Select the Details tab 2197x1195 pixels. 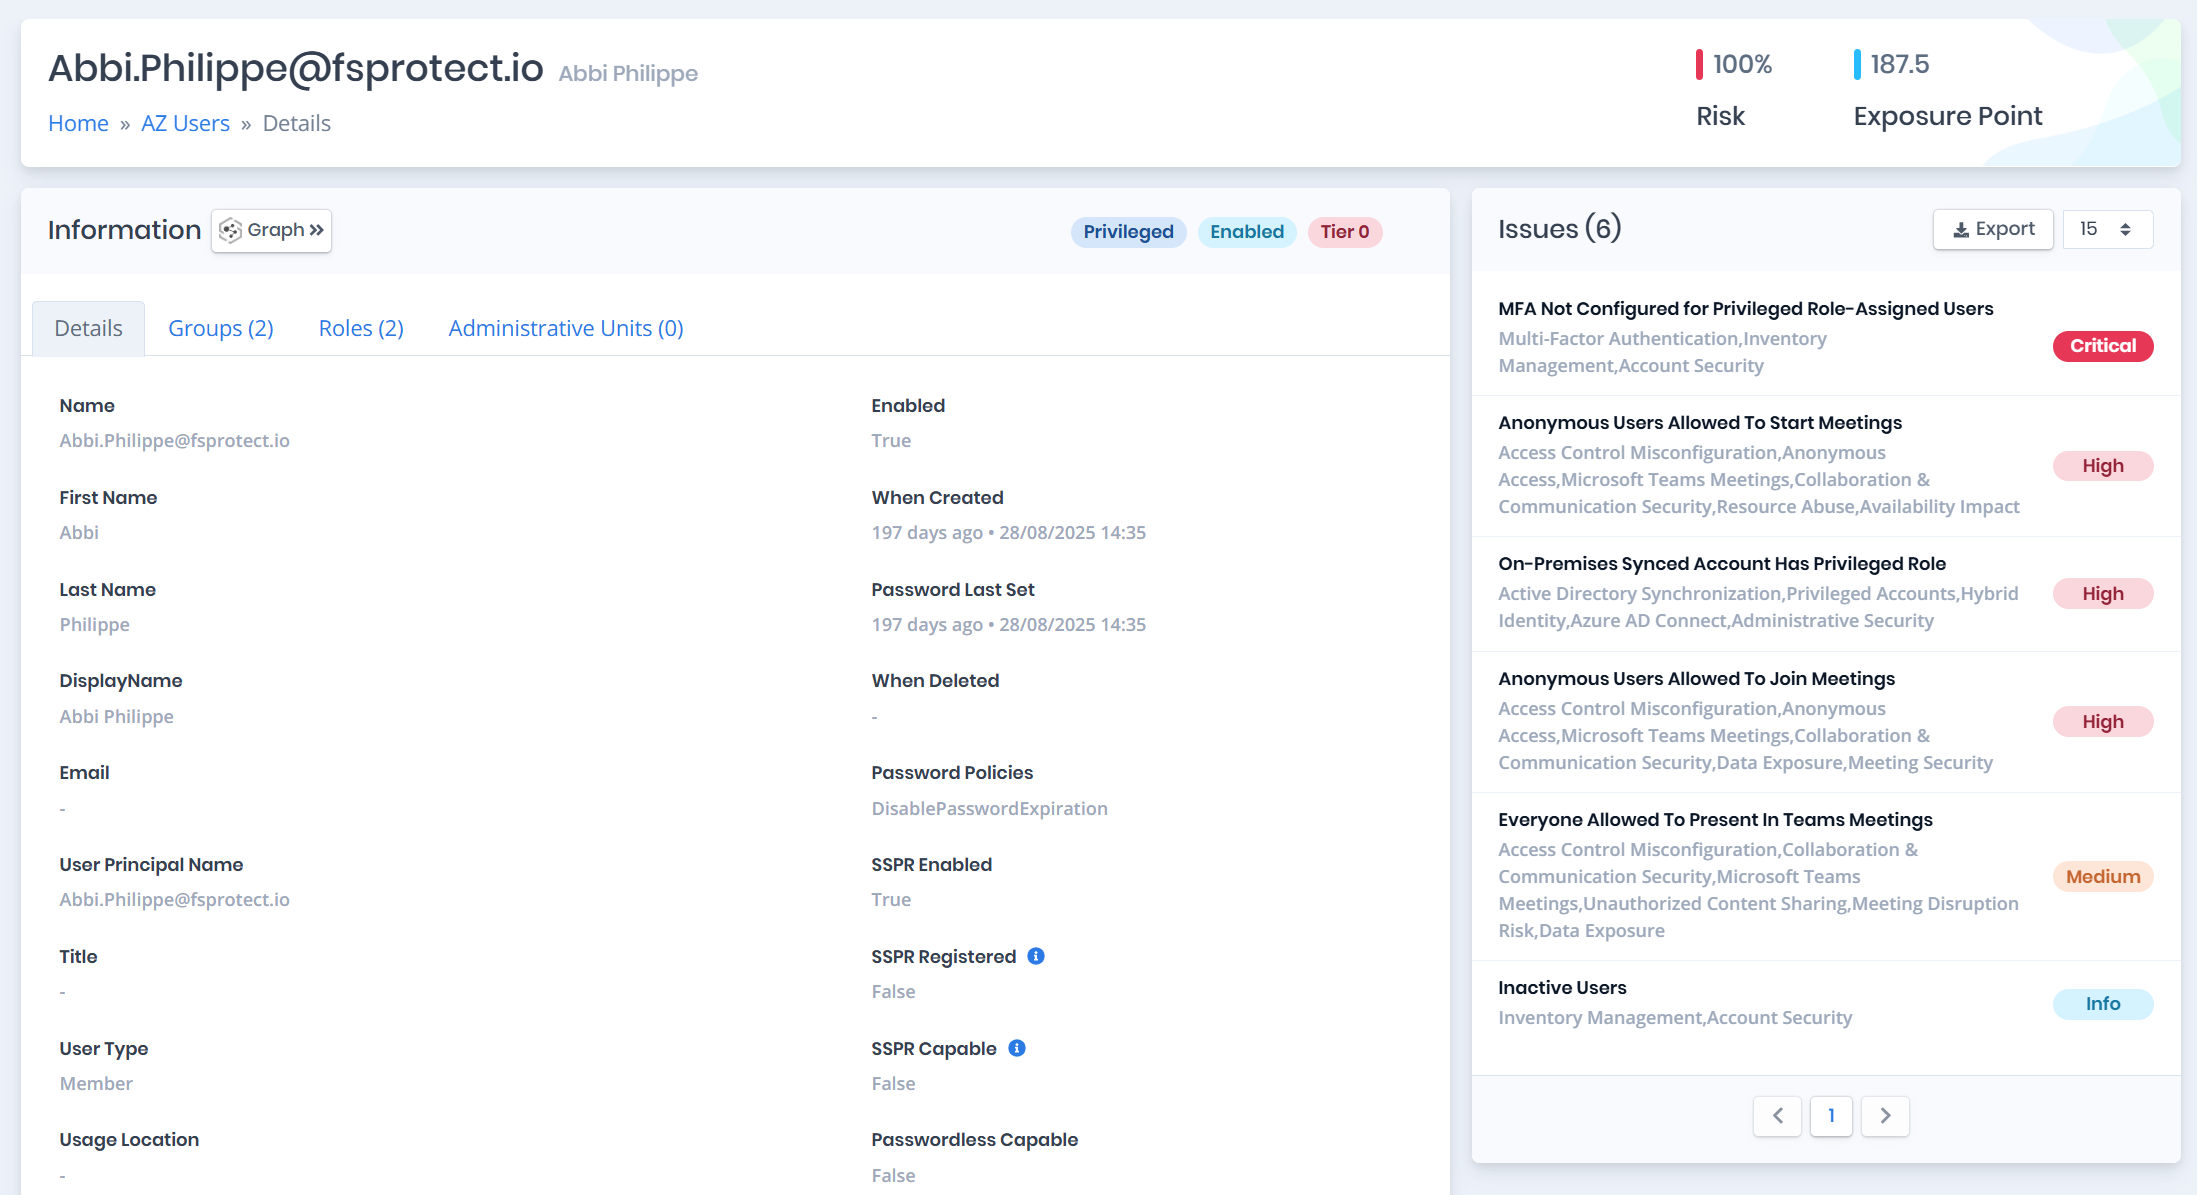tap(88, 328)
